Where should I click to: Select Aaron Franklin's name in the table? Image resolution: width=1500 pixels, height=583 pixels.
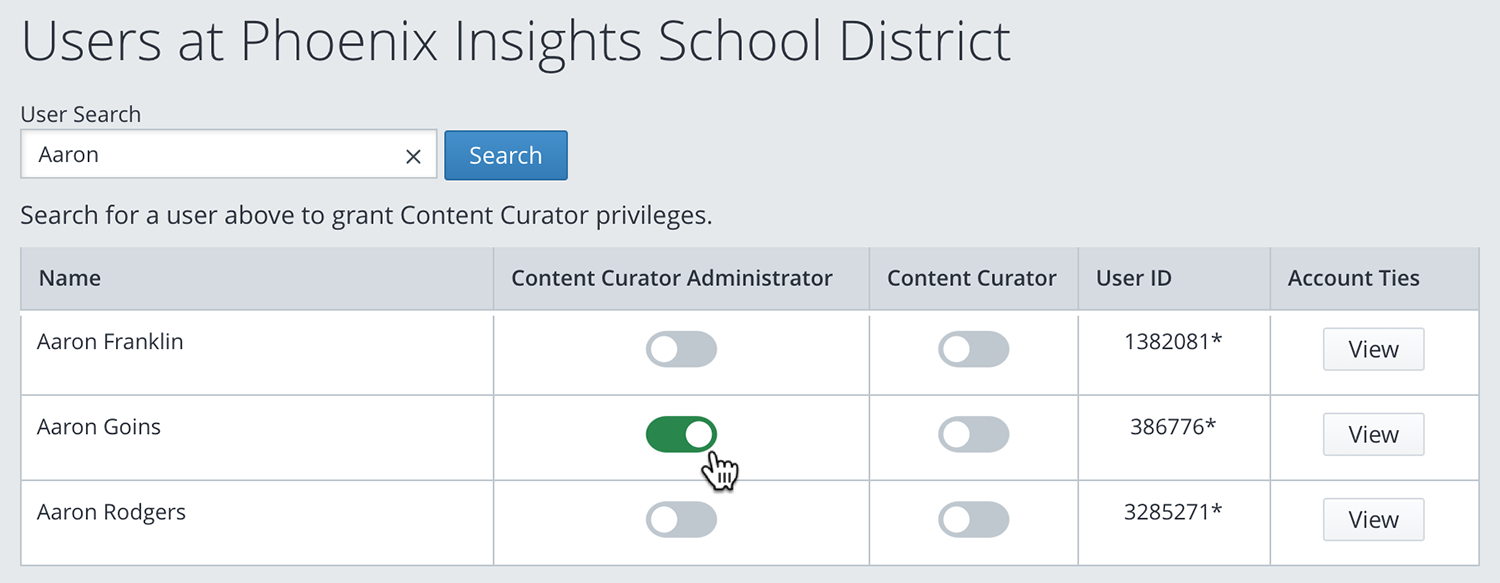tap(110, 341)
